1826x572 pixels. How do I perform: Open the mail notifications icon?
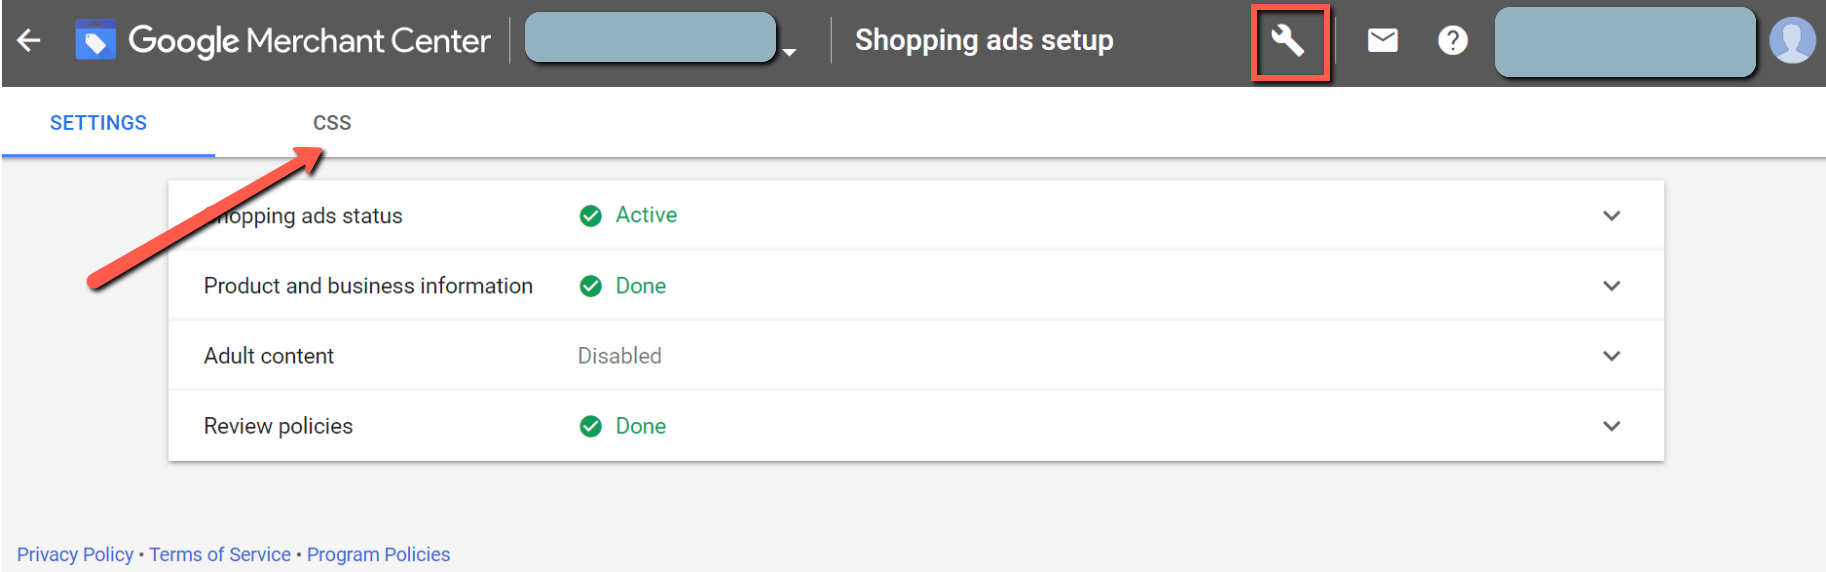[1382, 40]
